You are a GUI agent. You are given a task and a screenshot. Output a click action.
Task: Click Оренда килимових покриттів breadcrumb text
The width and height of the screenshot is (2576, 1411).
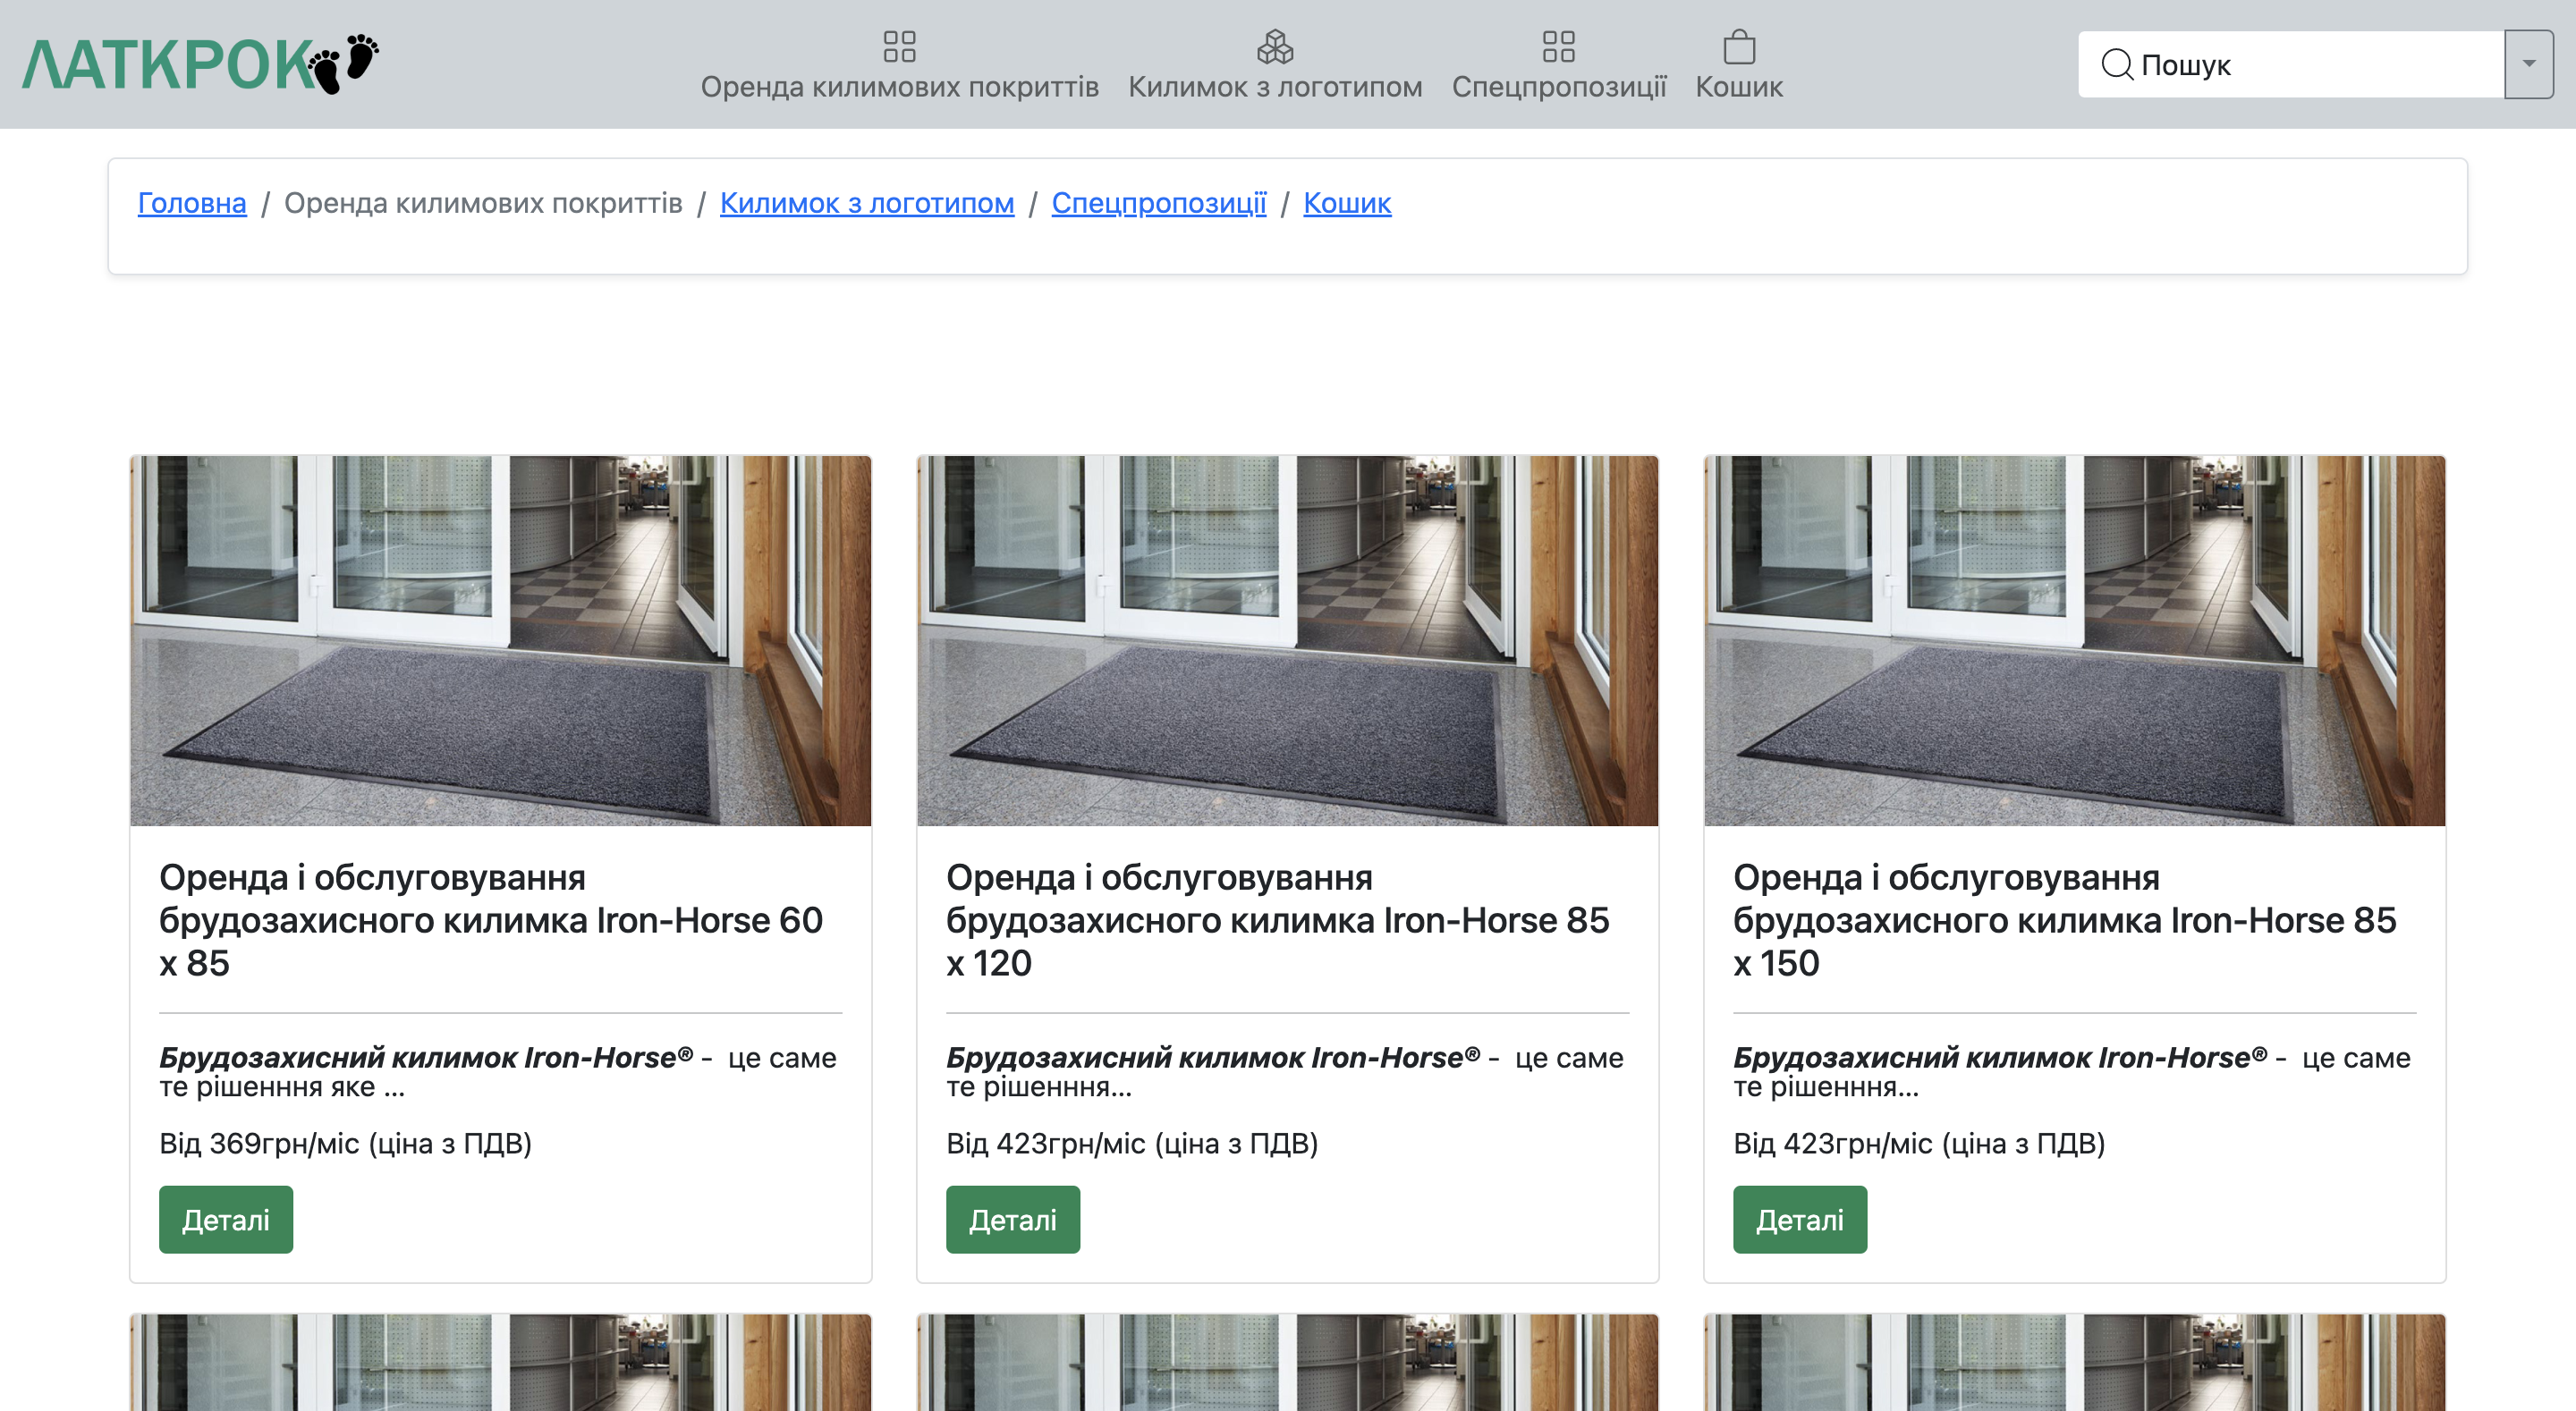[483, 203]
